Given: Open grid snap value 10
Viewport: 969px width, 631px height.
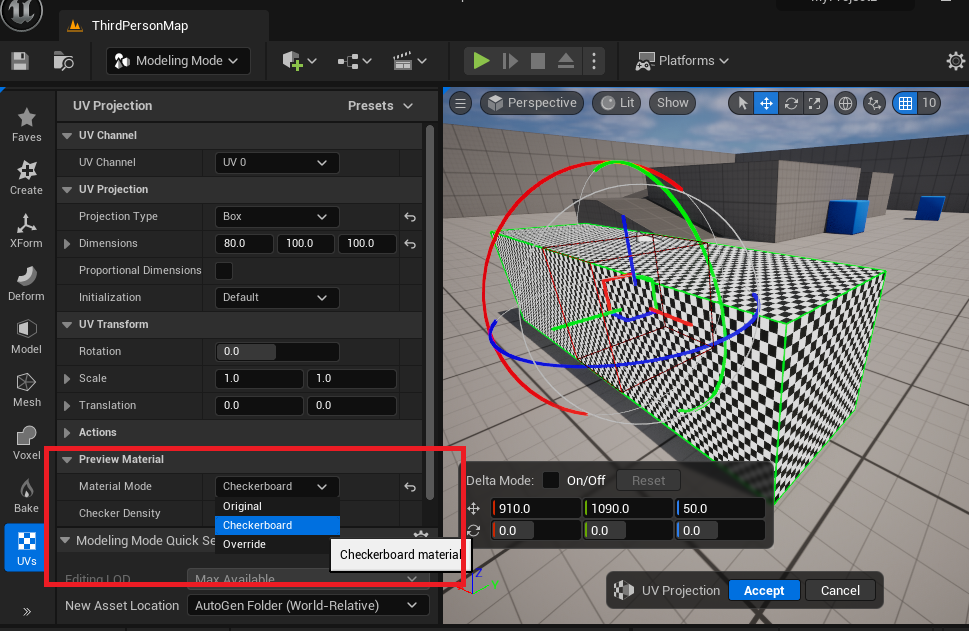Looking at the screenshot, I should pyautogui.click(x=929, y=103).
